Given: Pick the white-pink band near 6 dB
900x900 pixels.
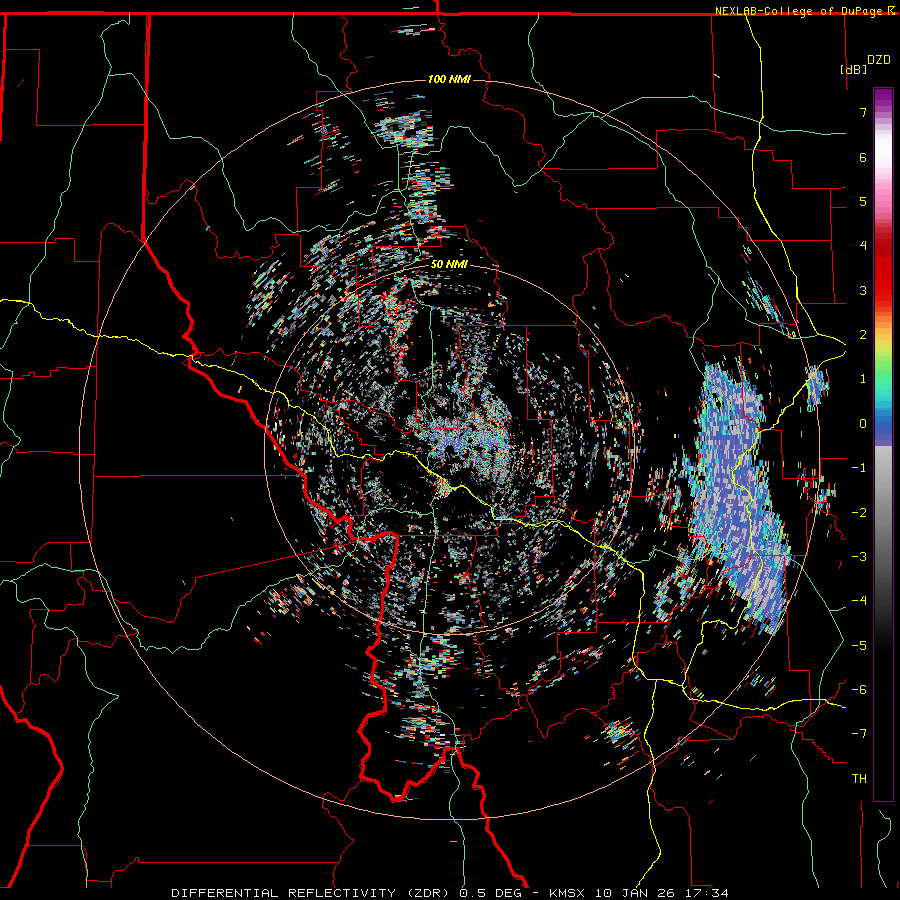Looking at the screenshot, I should coord(883,158).
